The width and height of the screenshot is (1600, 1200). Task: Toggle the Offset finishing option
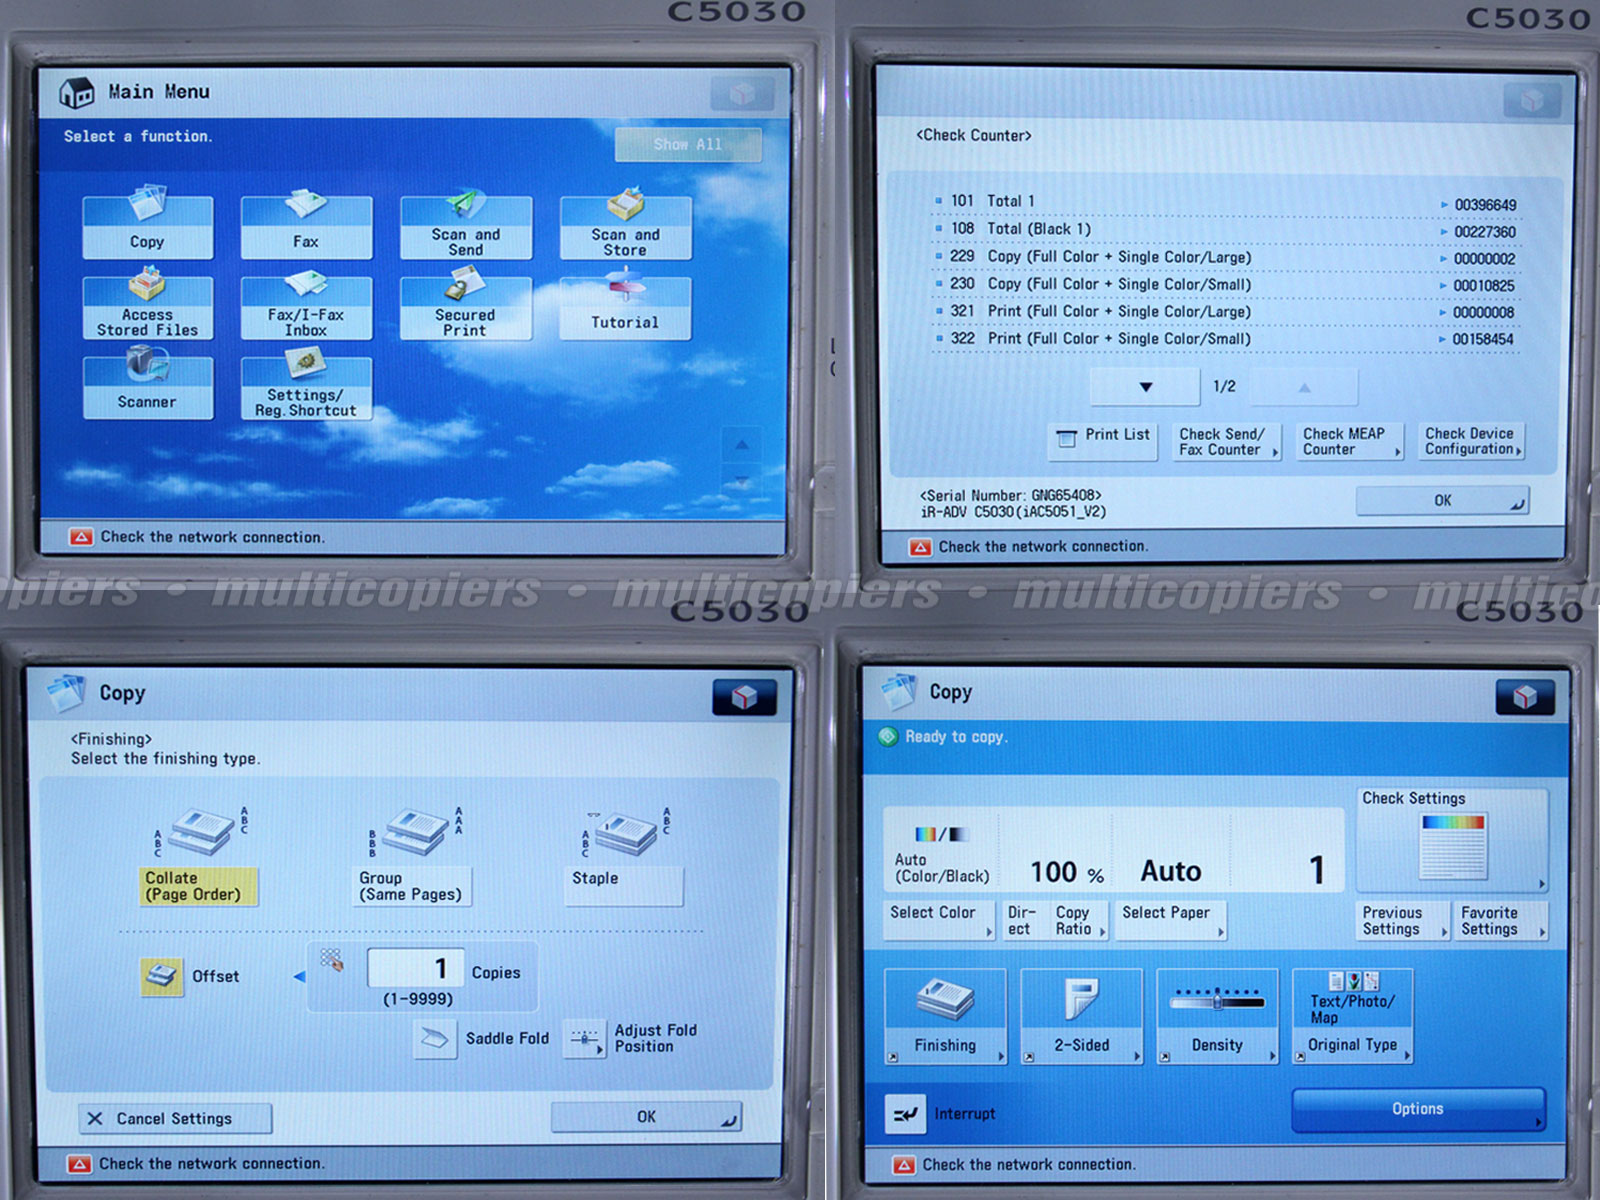point(162,976)
